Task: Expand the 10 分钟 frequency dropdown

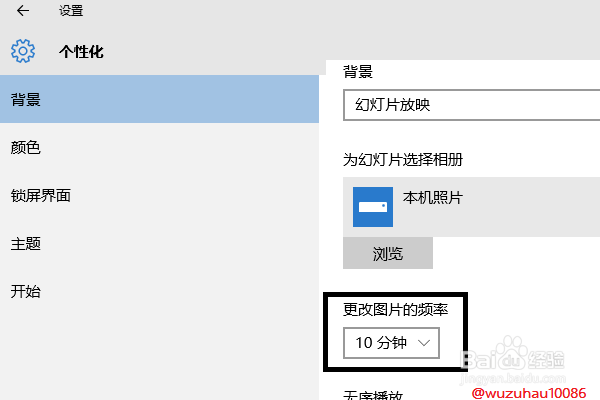Action: tap(391, 343)
